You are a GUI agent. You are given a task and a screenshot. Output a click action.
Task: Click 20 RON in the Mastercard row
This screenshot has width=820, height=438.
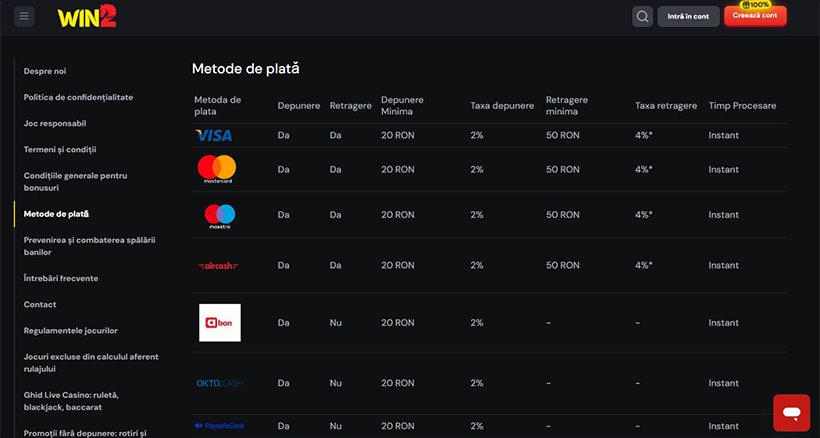click(397, 169)
